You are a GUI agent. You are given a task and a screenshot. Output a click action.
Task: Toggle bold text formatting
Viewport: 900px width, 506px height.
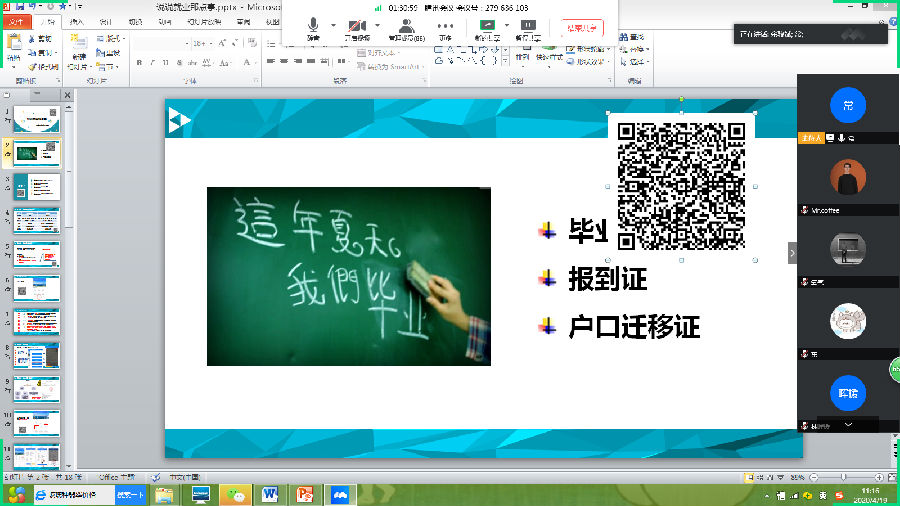coord(138,62)
